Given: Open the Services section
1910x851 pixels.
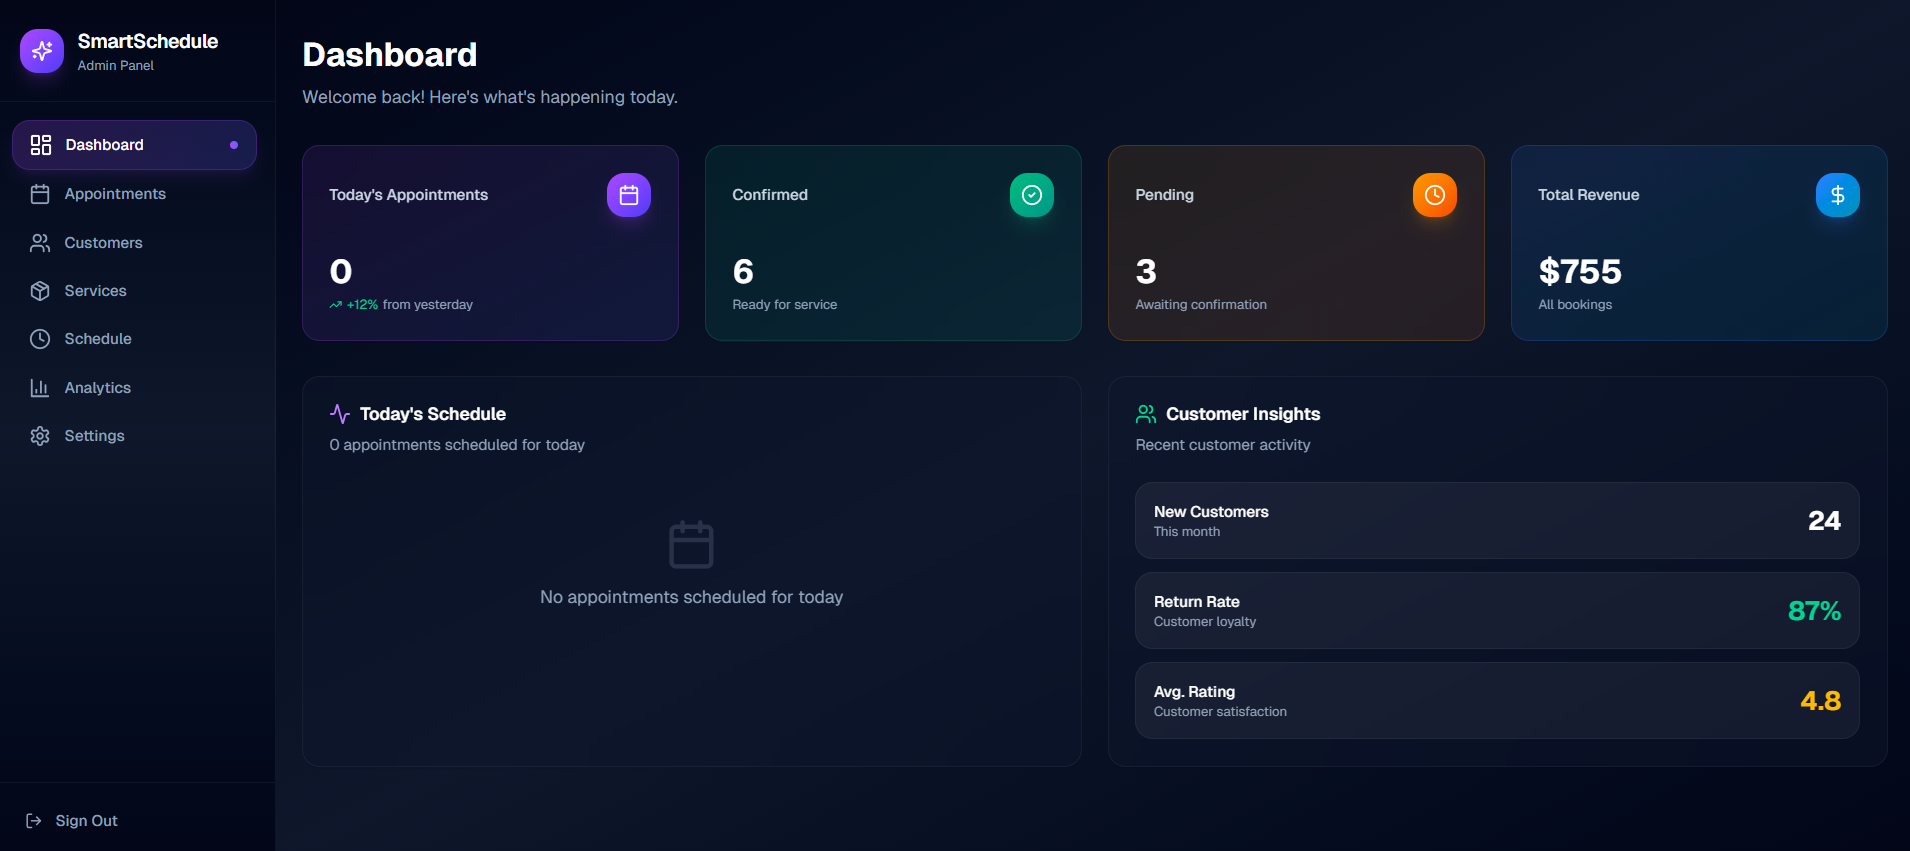Looking at the screenshot, I should point(95,291).
